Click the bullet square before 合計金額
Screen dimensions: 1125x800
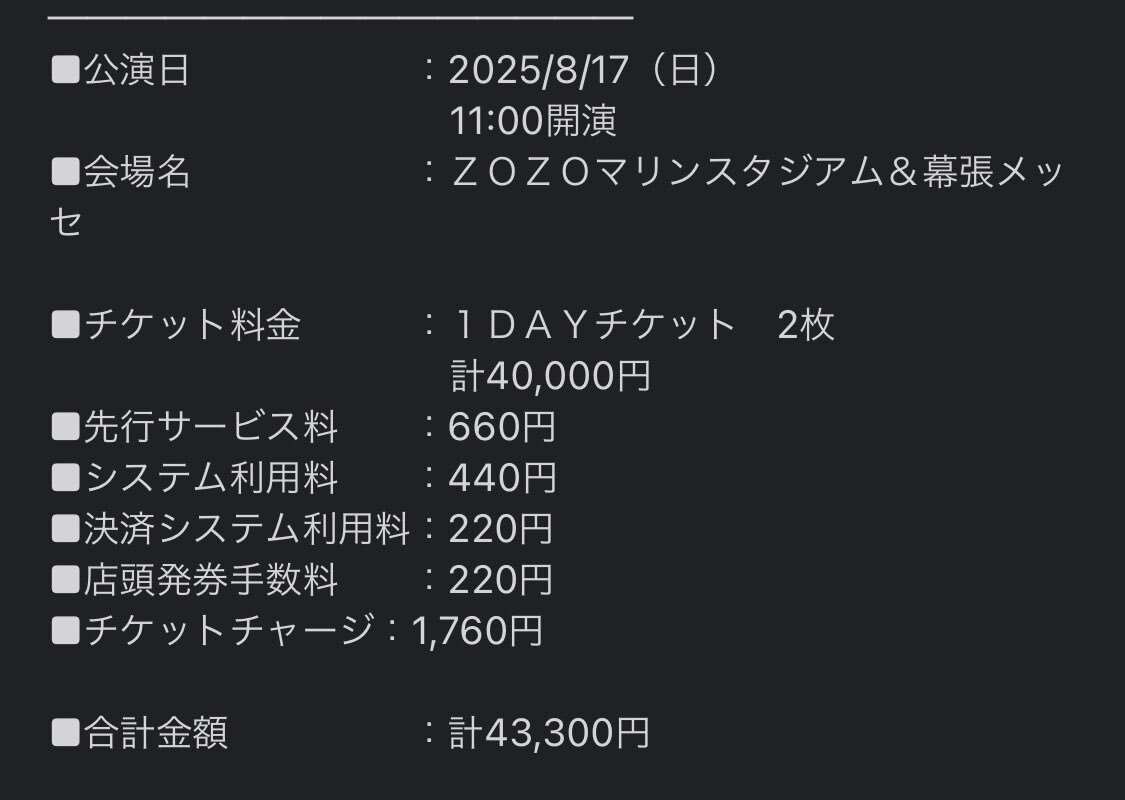(x=65, y=733)
